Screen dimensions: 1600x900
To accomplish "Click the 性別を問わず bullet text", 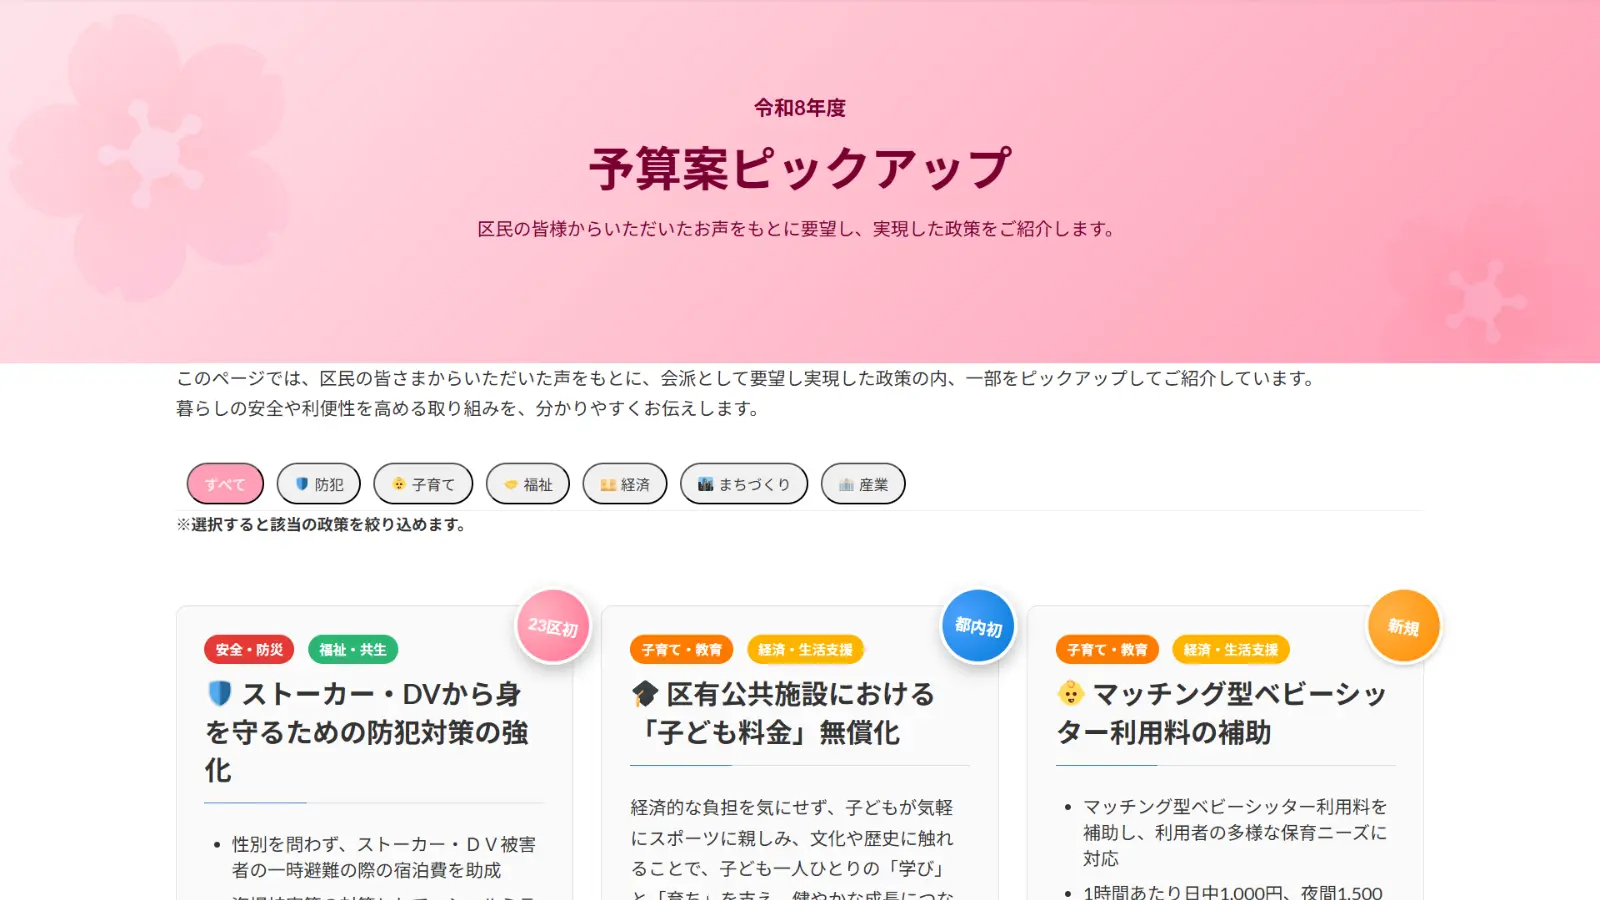I will pyautogui.click(x=384, y=858).
